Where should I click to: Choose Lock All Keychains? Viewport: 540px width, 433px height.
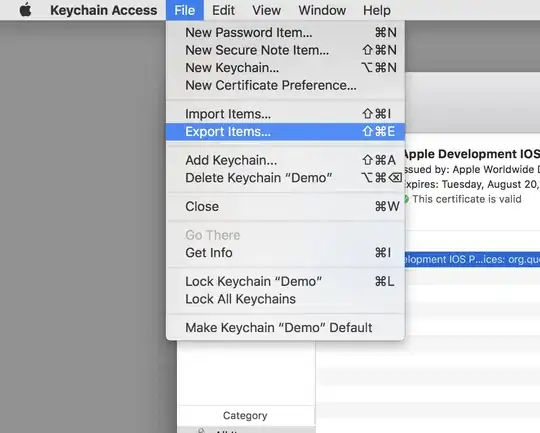point(285,299)
